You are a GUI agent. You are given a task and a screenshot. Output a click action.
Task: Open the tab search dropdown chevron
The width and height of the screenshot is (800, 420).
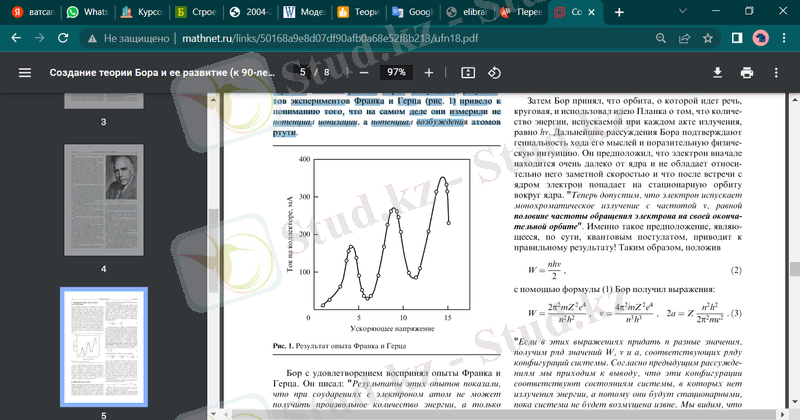pyautogui.click(x=683, y=11)
